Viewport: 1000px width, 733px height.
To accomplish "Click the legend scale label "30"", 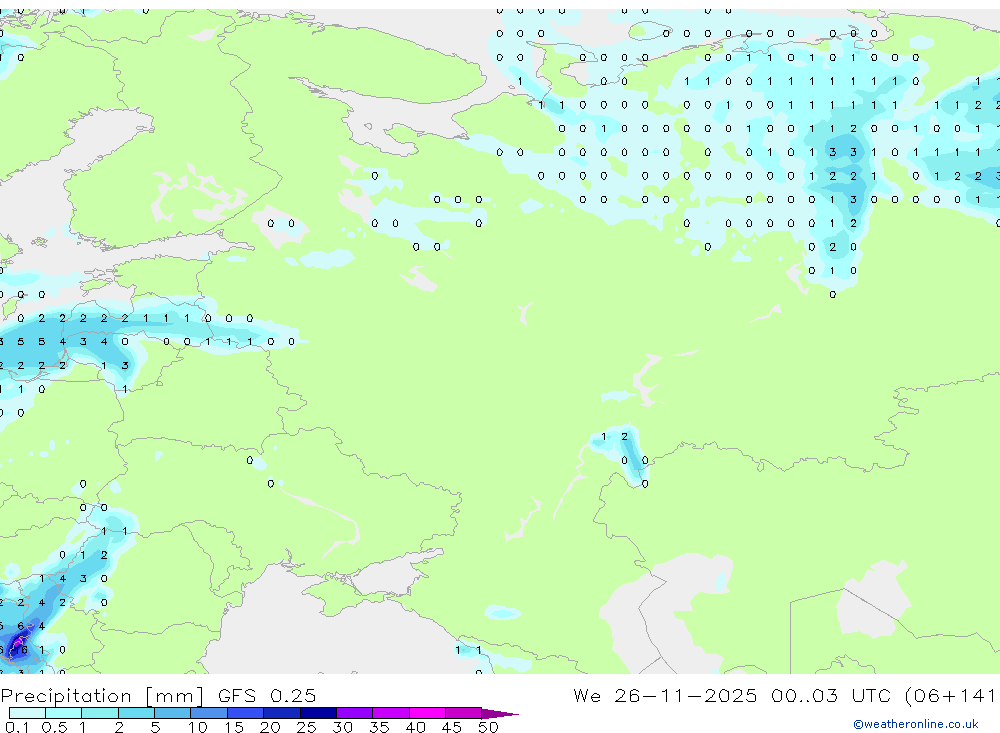I will (x=342, y=727).
